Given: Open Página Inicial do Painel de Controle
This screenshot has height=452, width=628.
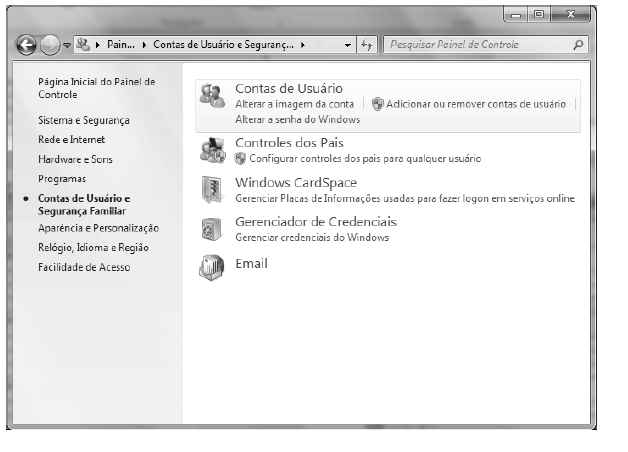Looking at the screenshot, I should (x=97, y=88).
